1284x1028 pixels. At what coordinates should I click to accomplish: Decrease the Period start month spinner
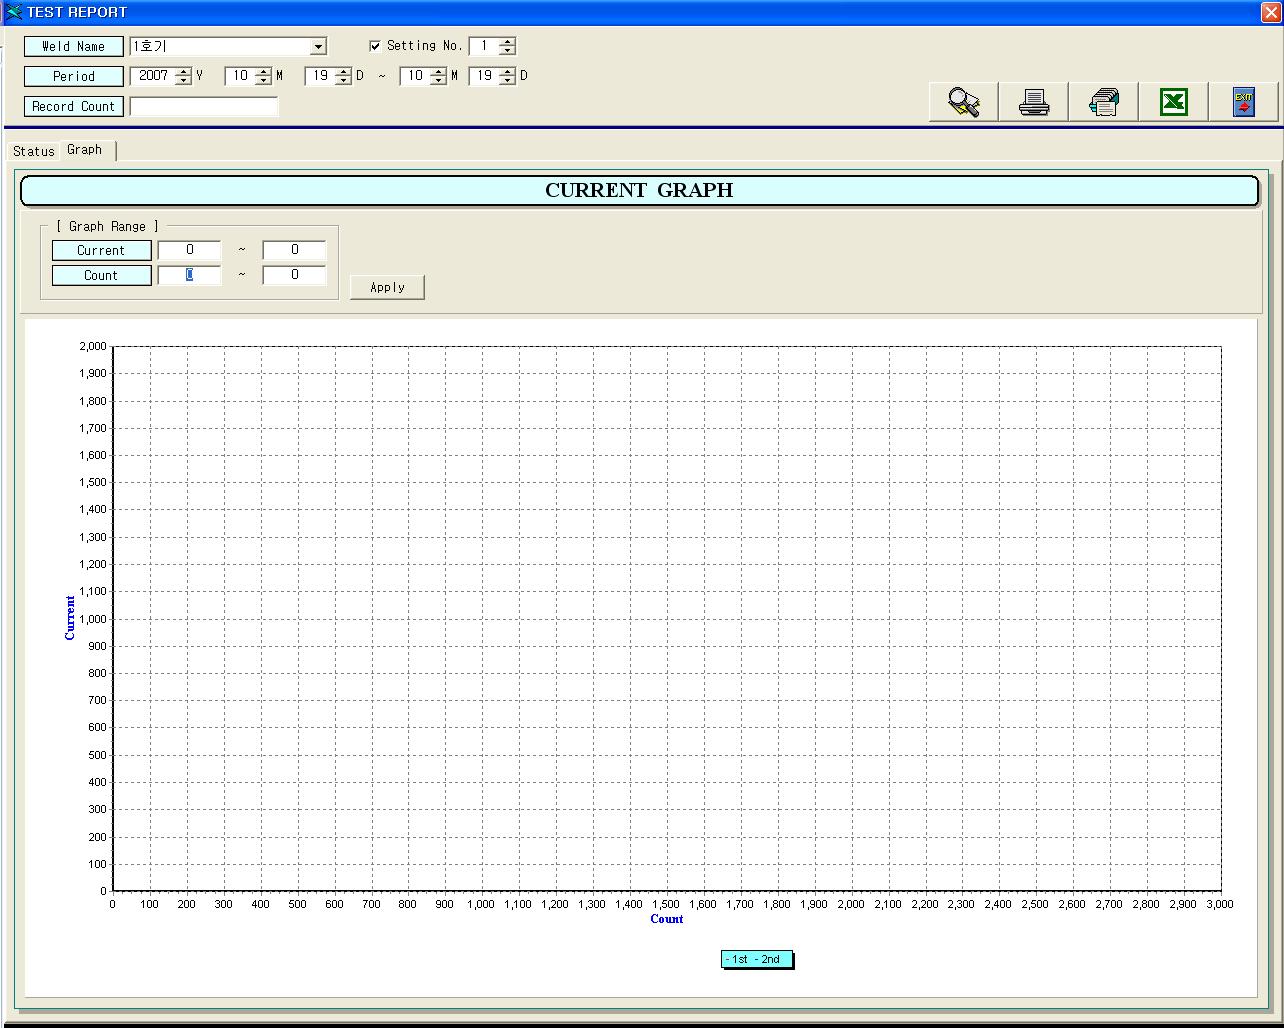click(x=263, y=81)
